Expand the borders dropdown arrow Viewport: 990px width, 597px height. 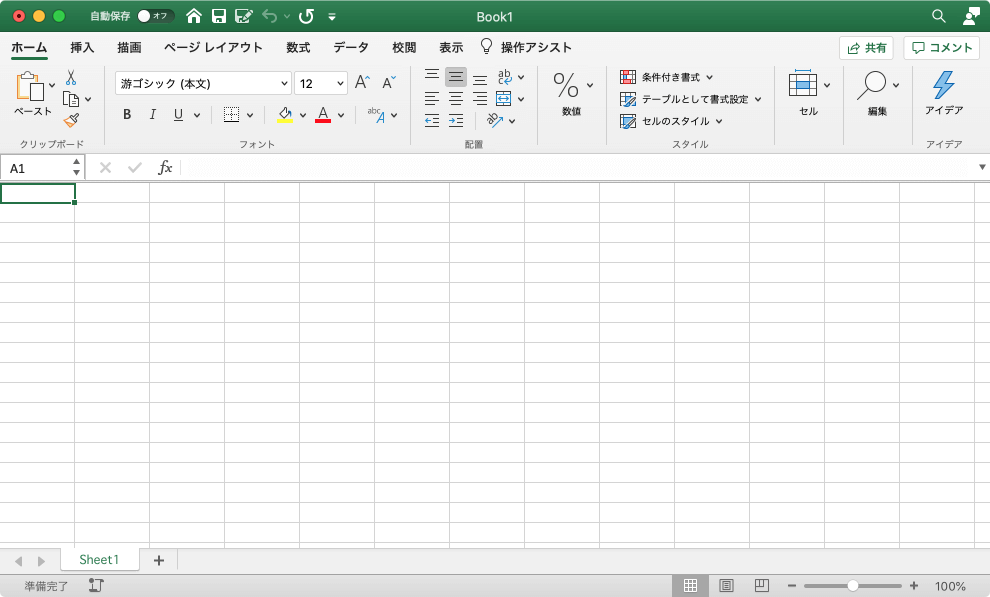pyautogui.click(x=250, y=115)
